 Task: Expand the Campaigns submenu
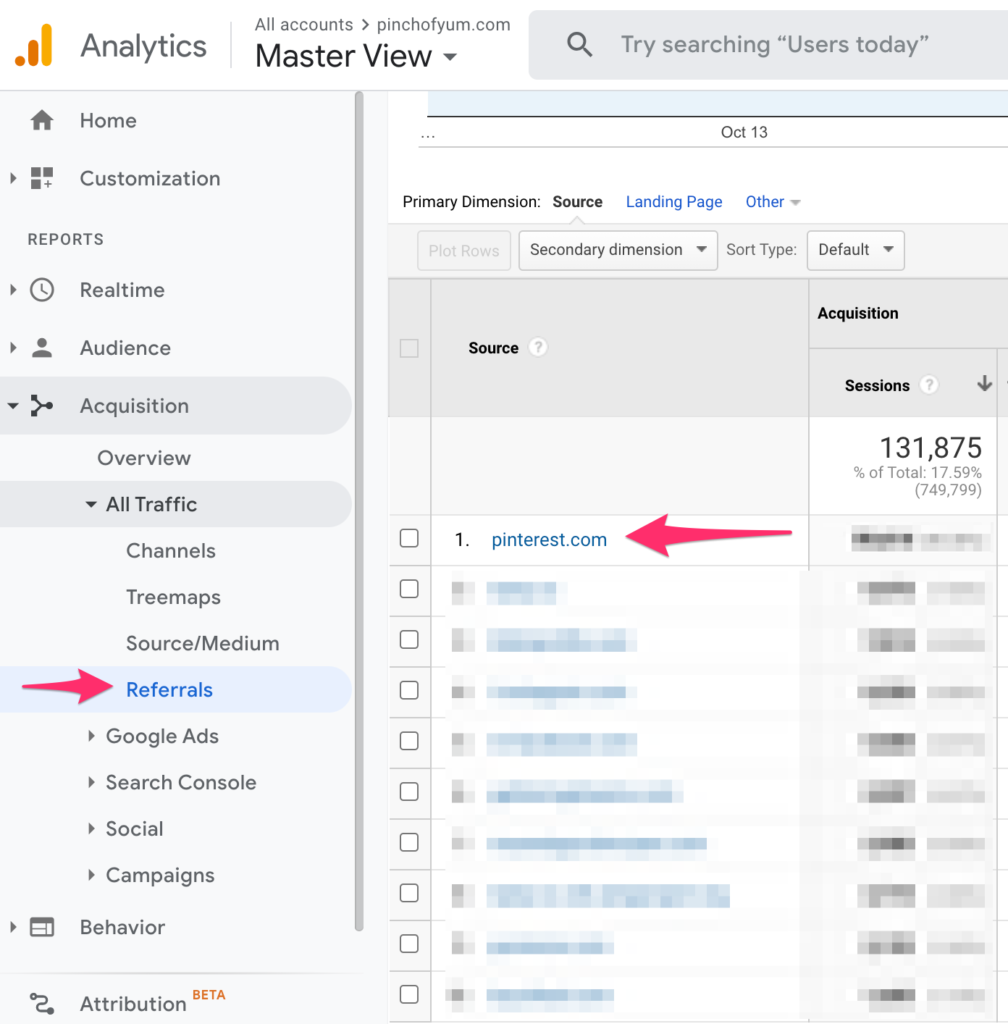coord(91,875)
